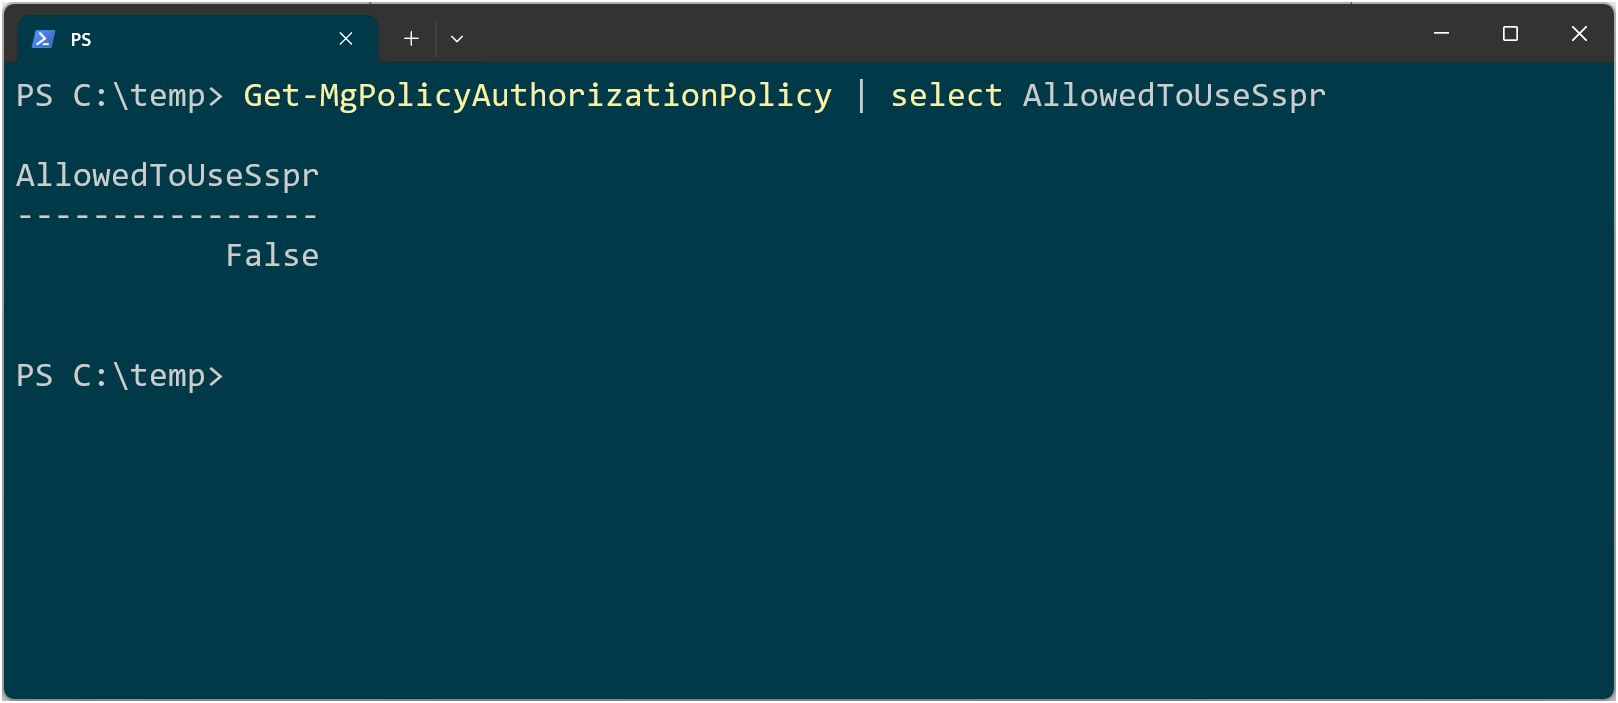Screen dimensions: 1618x703
Task: Click the empty PS C:\temp> prompt at bottom
Action: (x=120, y=376)
